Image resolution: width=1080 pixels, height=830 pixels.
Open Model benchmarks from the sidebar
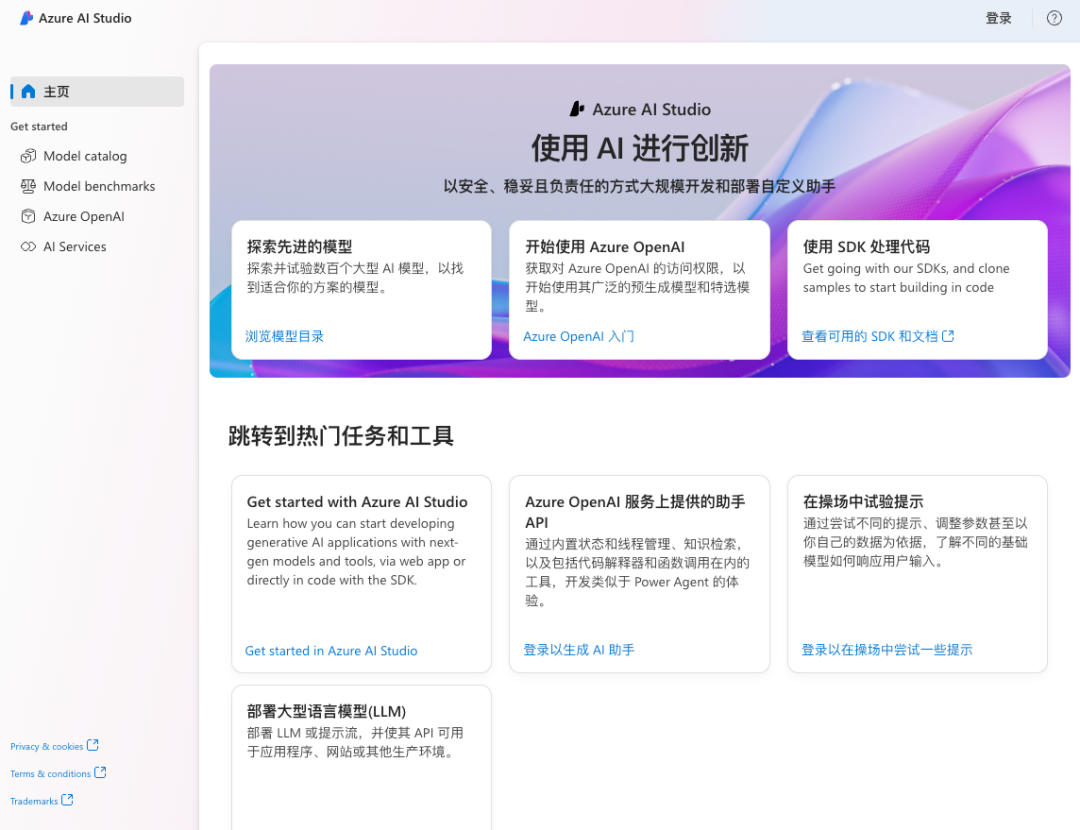(x=99, y=186)
